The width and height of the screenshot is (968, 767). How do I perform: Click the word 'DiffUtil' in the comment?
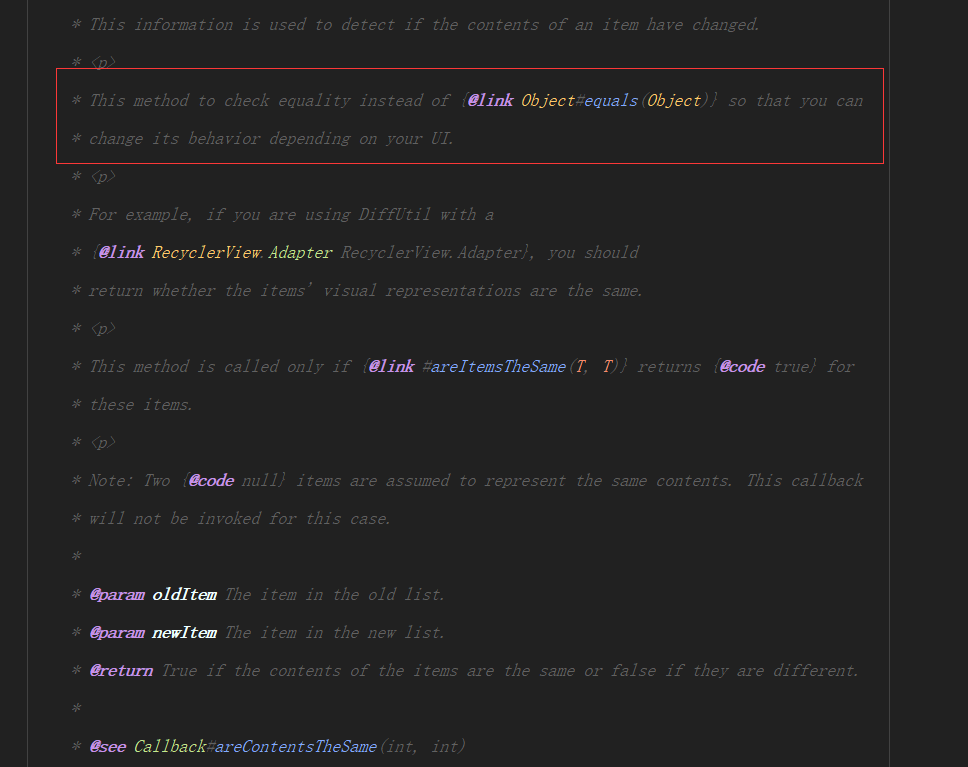[x=394, y=214]
